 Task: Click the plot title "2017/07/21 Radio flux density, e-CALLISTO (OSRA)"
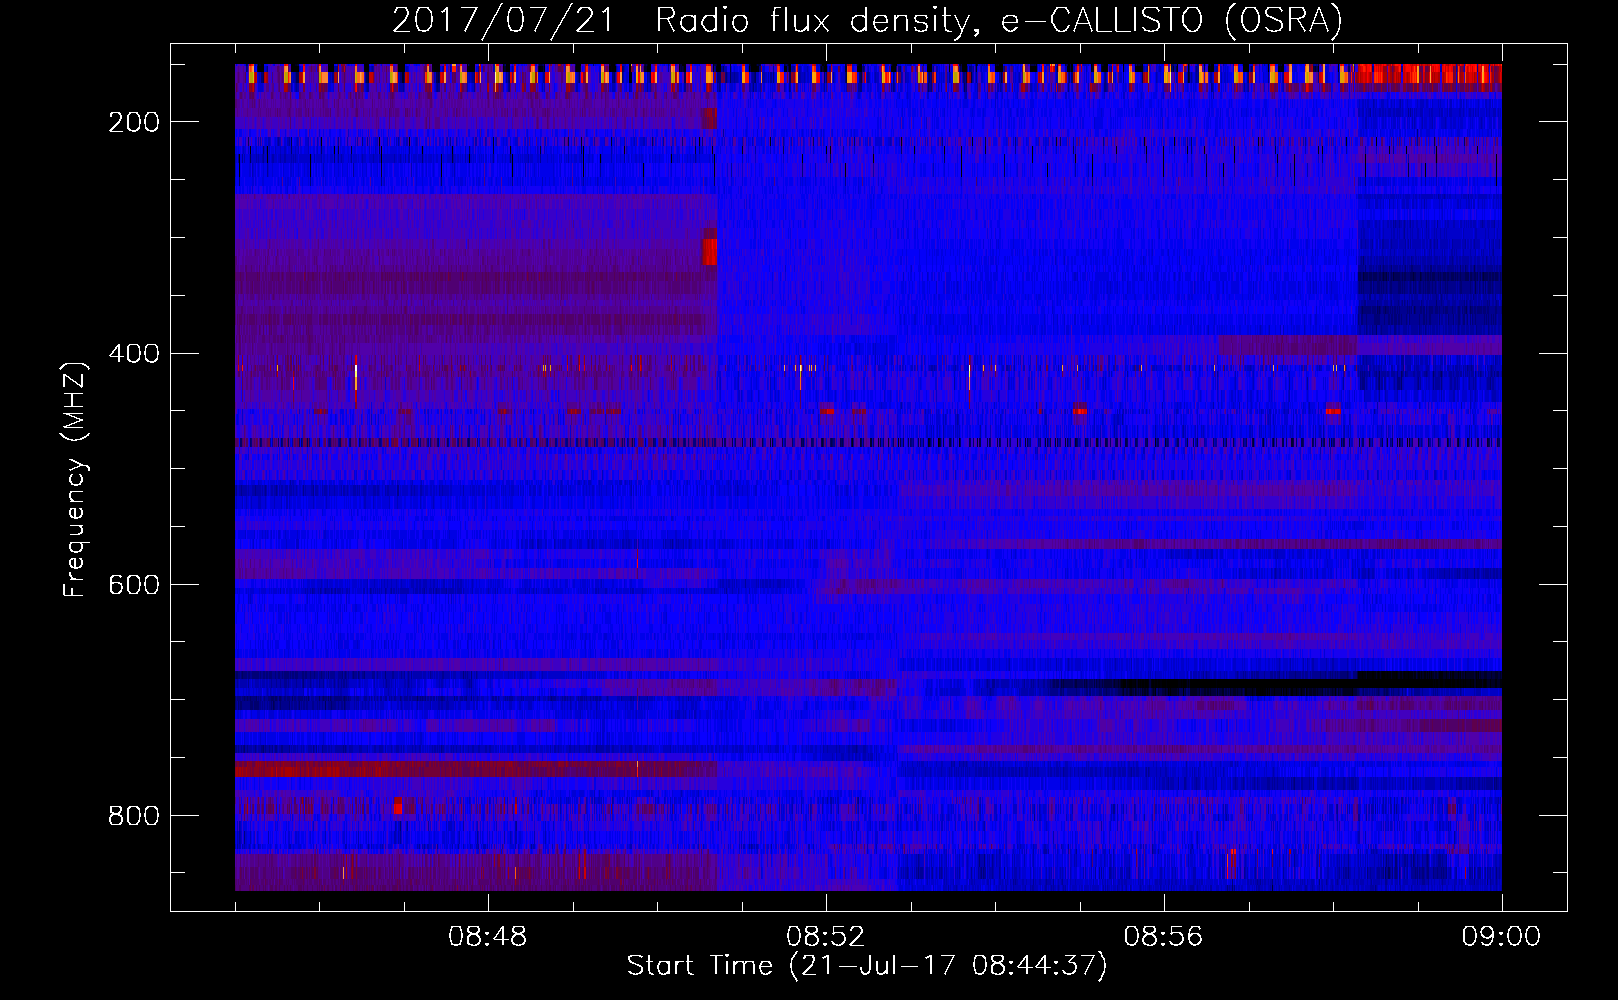(x=867, y=20)
